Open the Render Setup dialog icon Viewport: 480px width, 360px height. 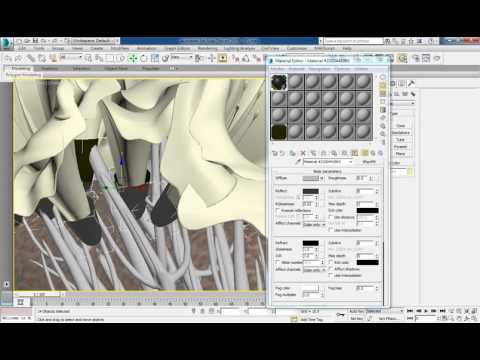(416, 59)
